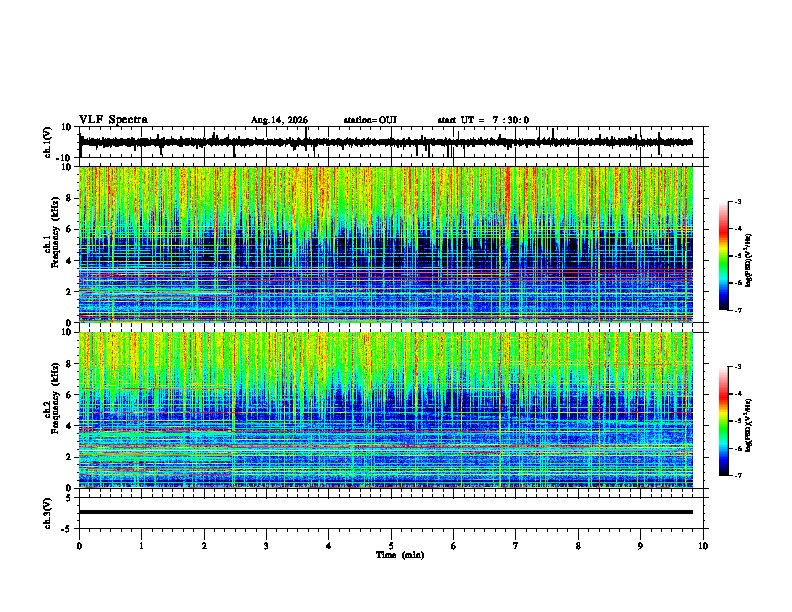The image size is (792, 612).
Task: Select the "start UT = 7:30:0" text
Action: (x=483, y=120)
